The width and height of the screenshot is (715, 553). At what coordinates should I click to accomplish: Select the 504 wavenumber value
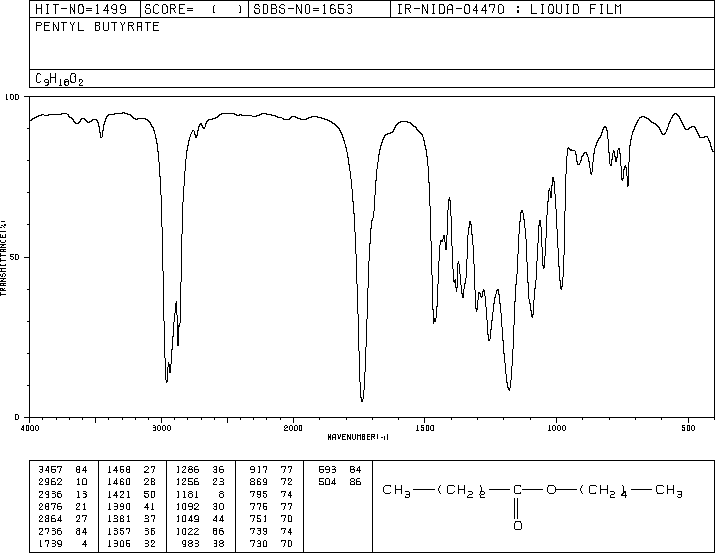pos(327,482)
